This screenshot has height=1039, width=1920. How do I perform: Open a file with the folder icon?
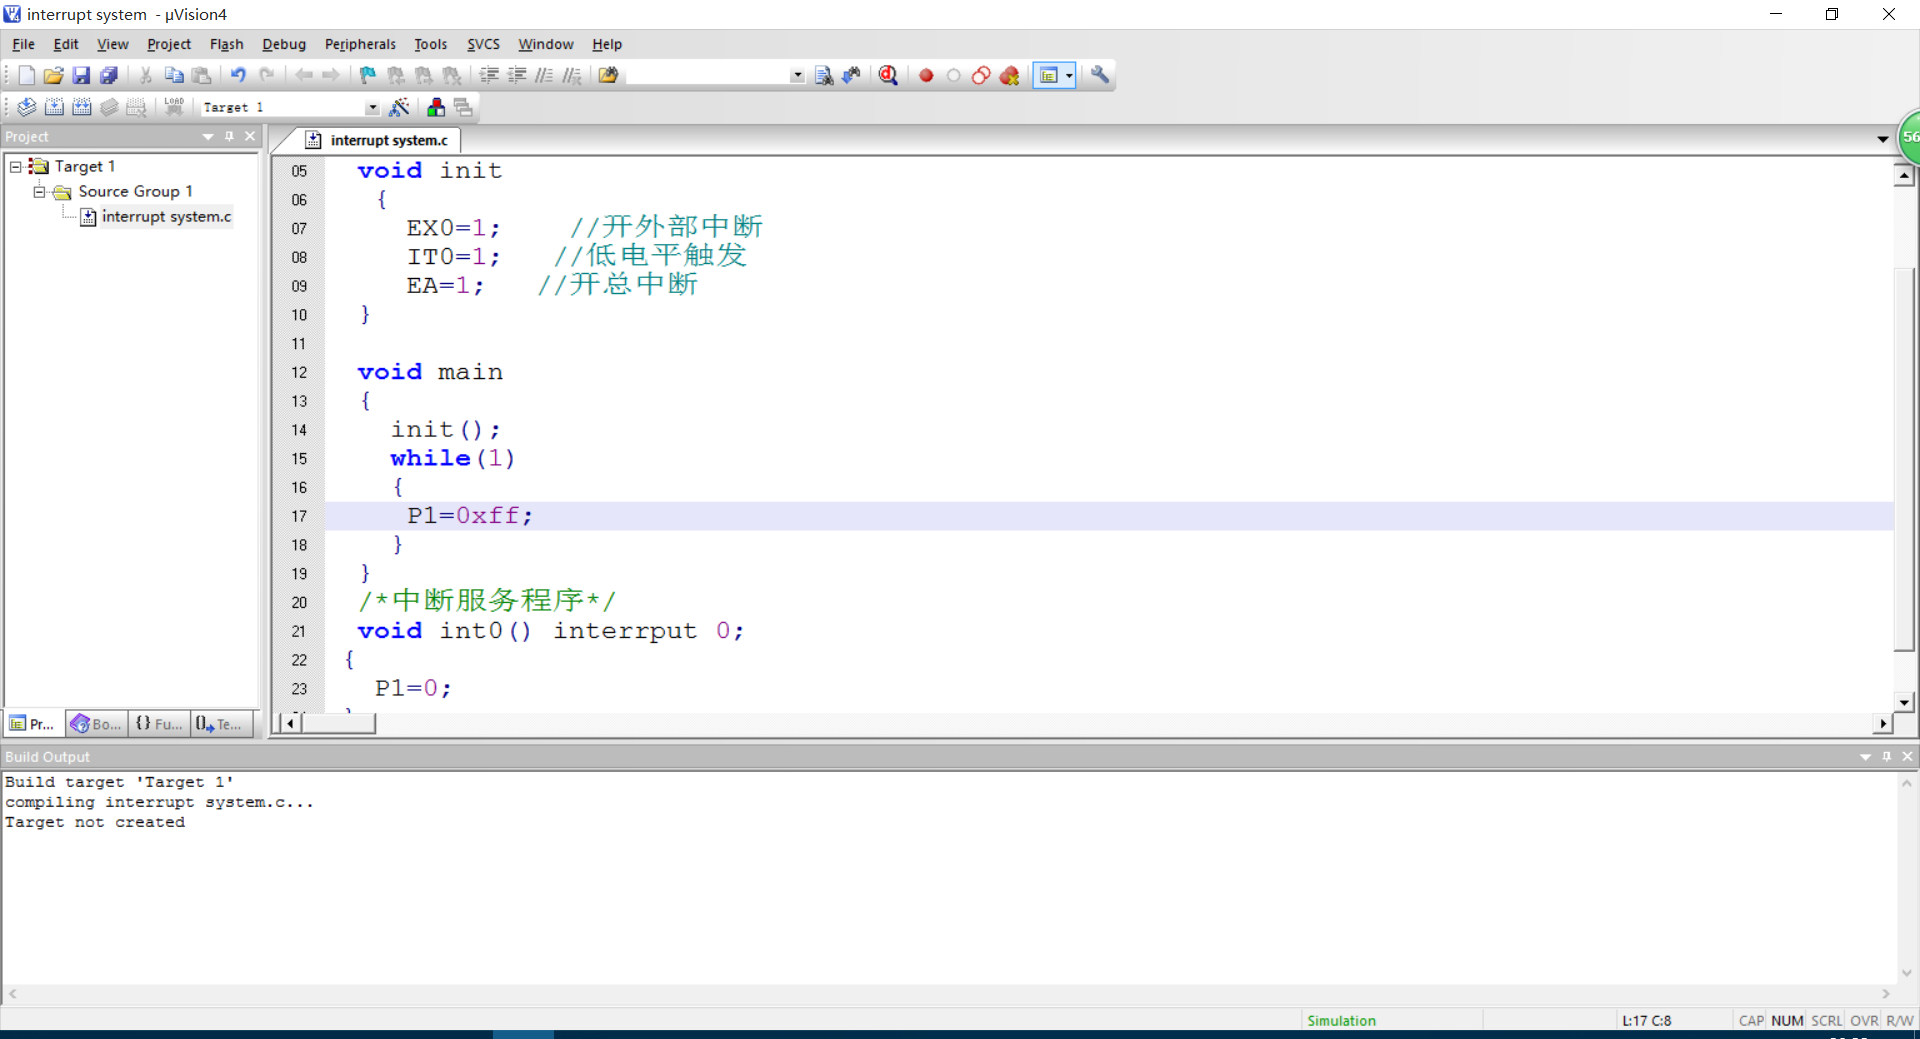pyautogui.click(x=53, y=75)
